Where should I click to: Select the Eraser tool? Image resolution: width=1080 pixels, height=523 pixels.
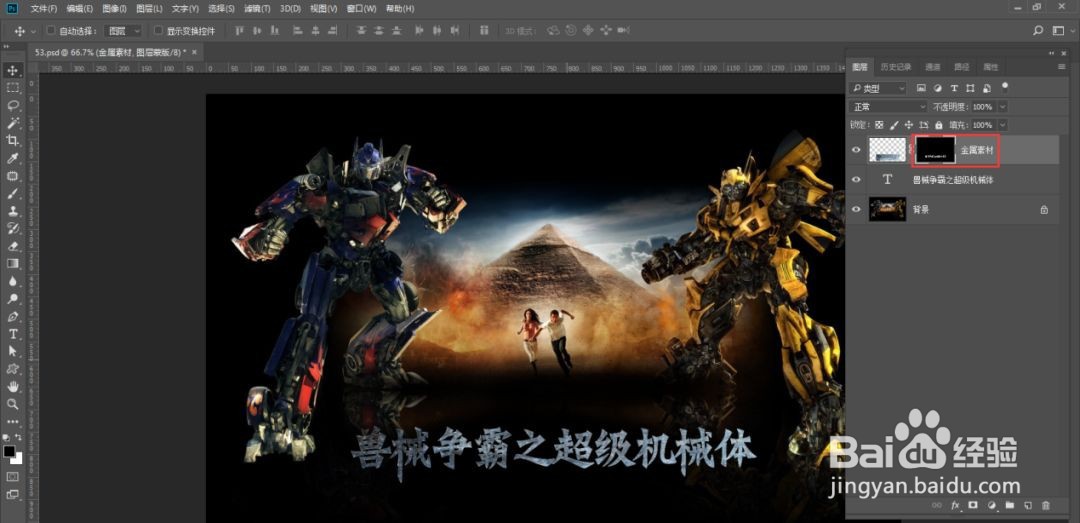[12, 246]
